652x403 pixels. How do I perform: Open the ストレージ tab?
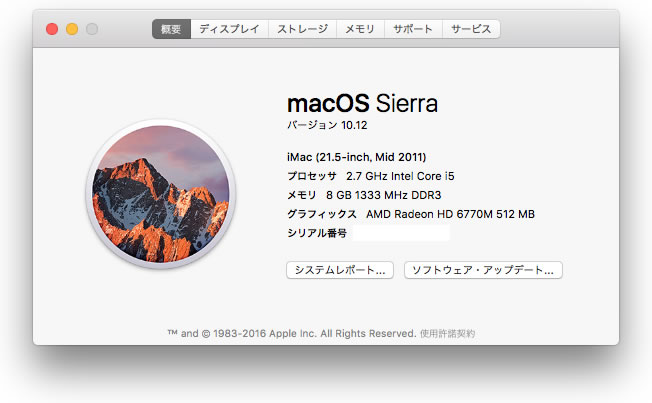click(x=302, y=29)
